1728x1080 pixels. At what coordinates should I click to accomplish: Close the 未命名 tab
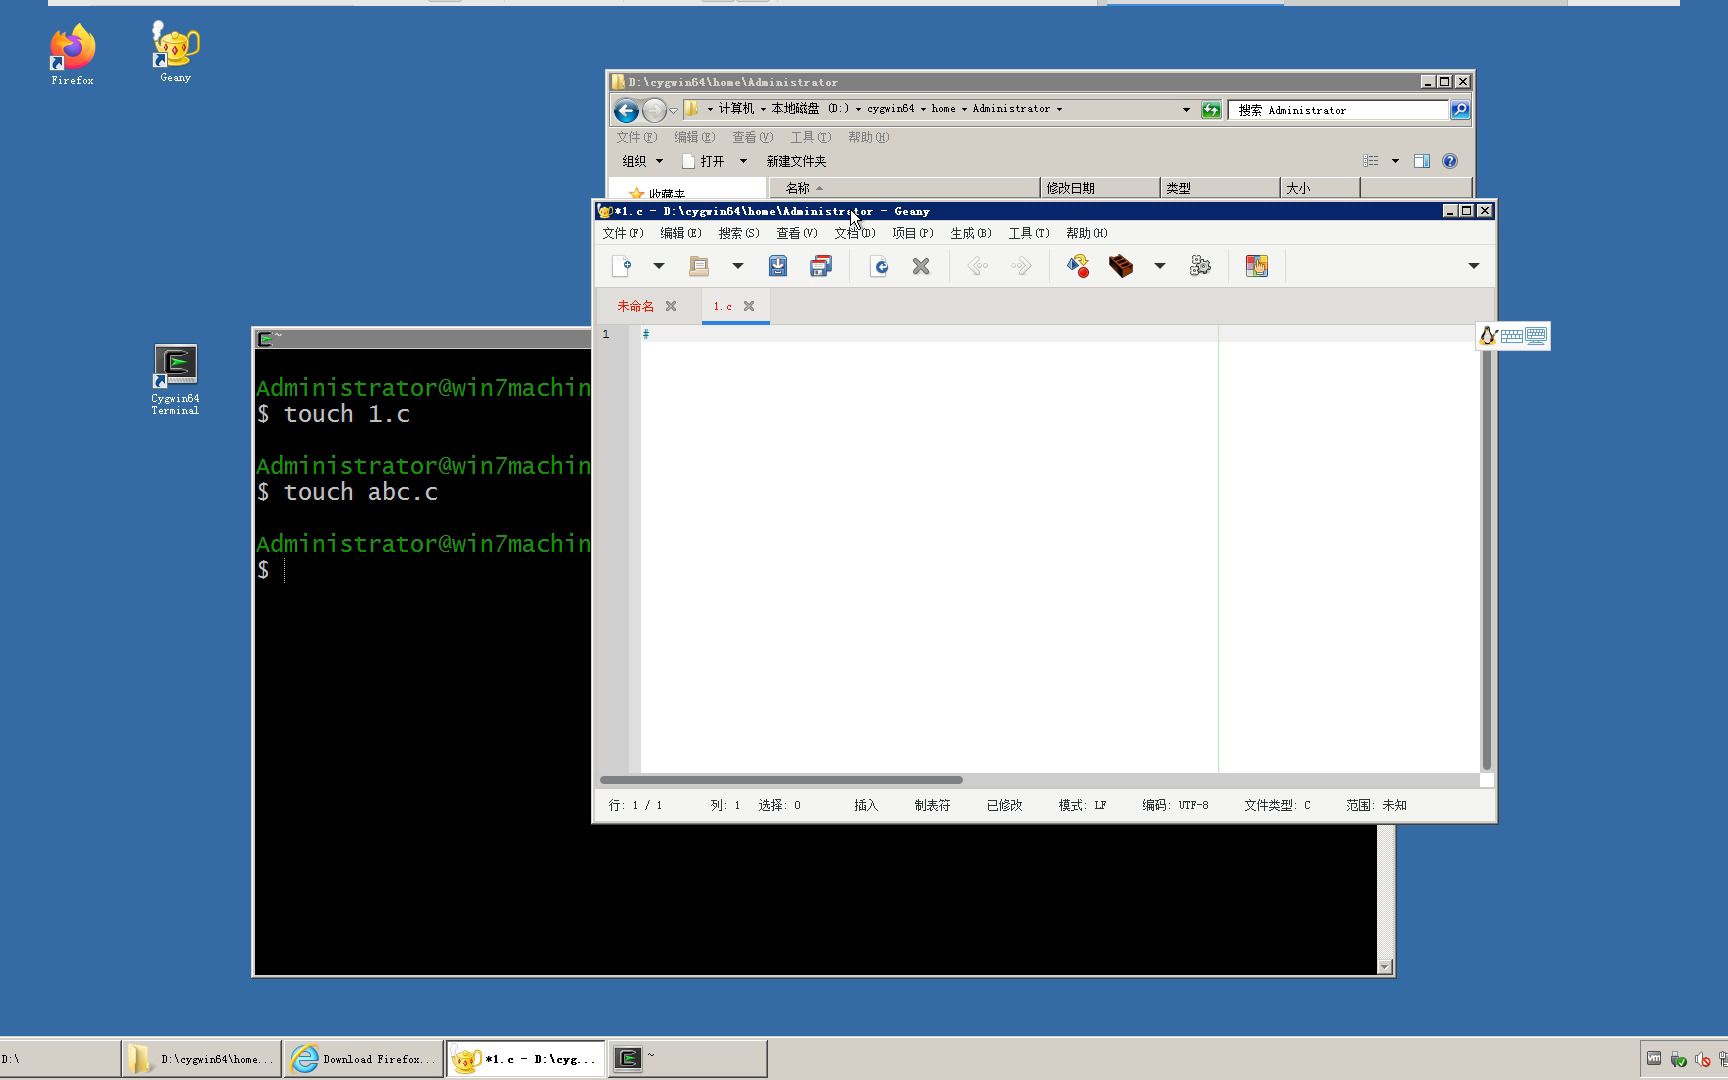671,306
